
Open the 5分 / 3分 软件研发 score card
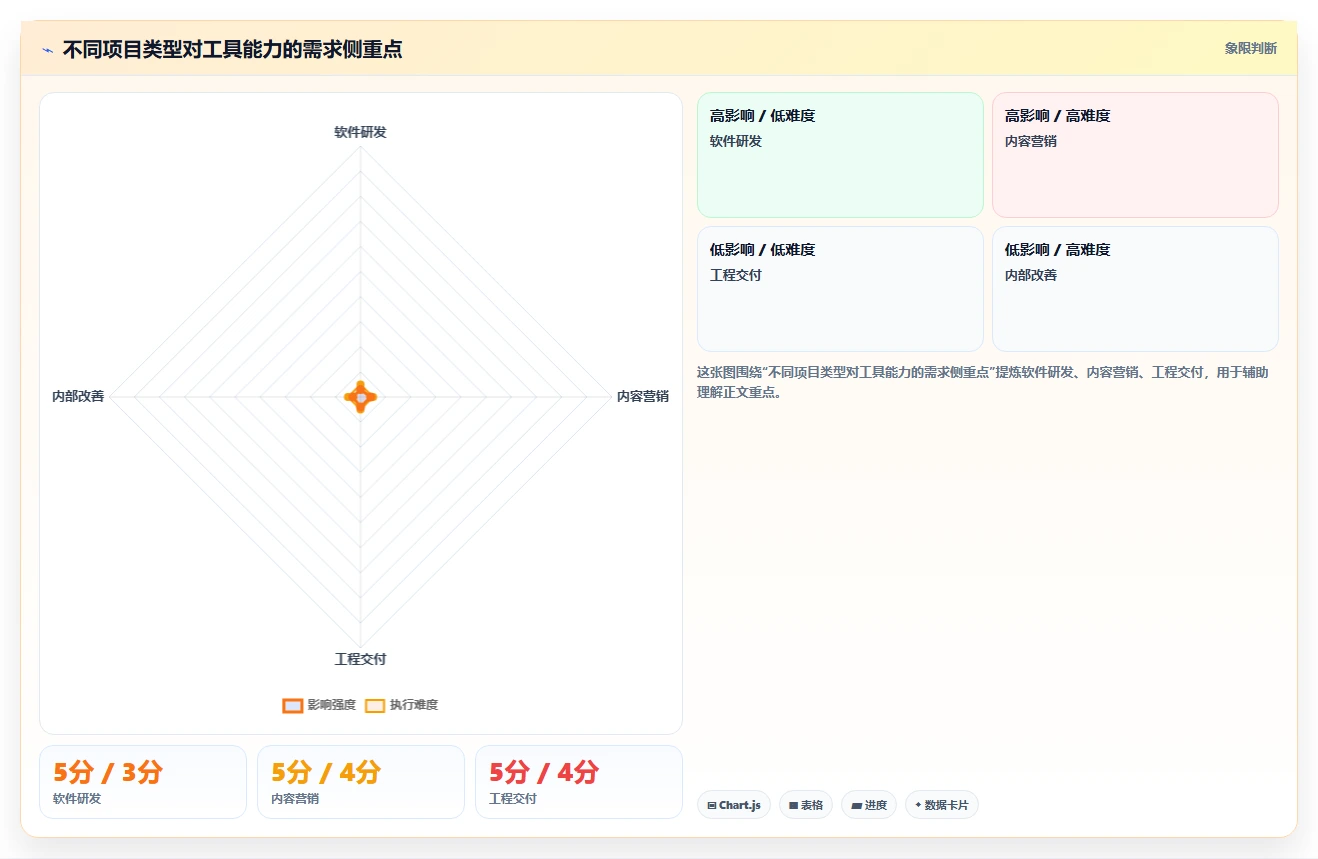[143, 782]
